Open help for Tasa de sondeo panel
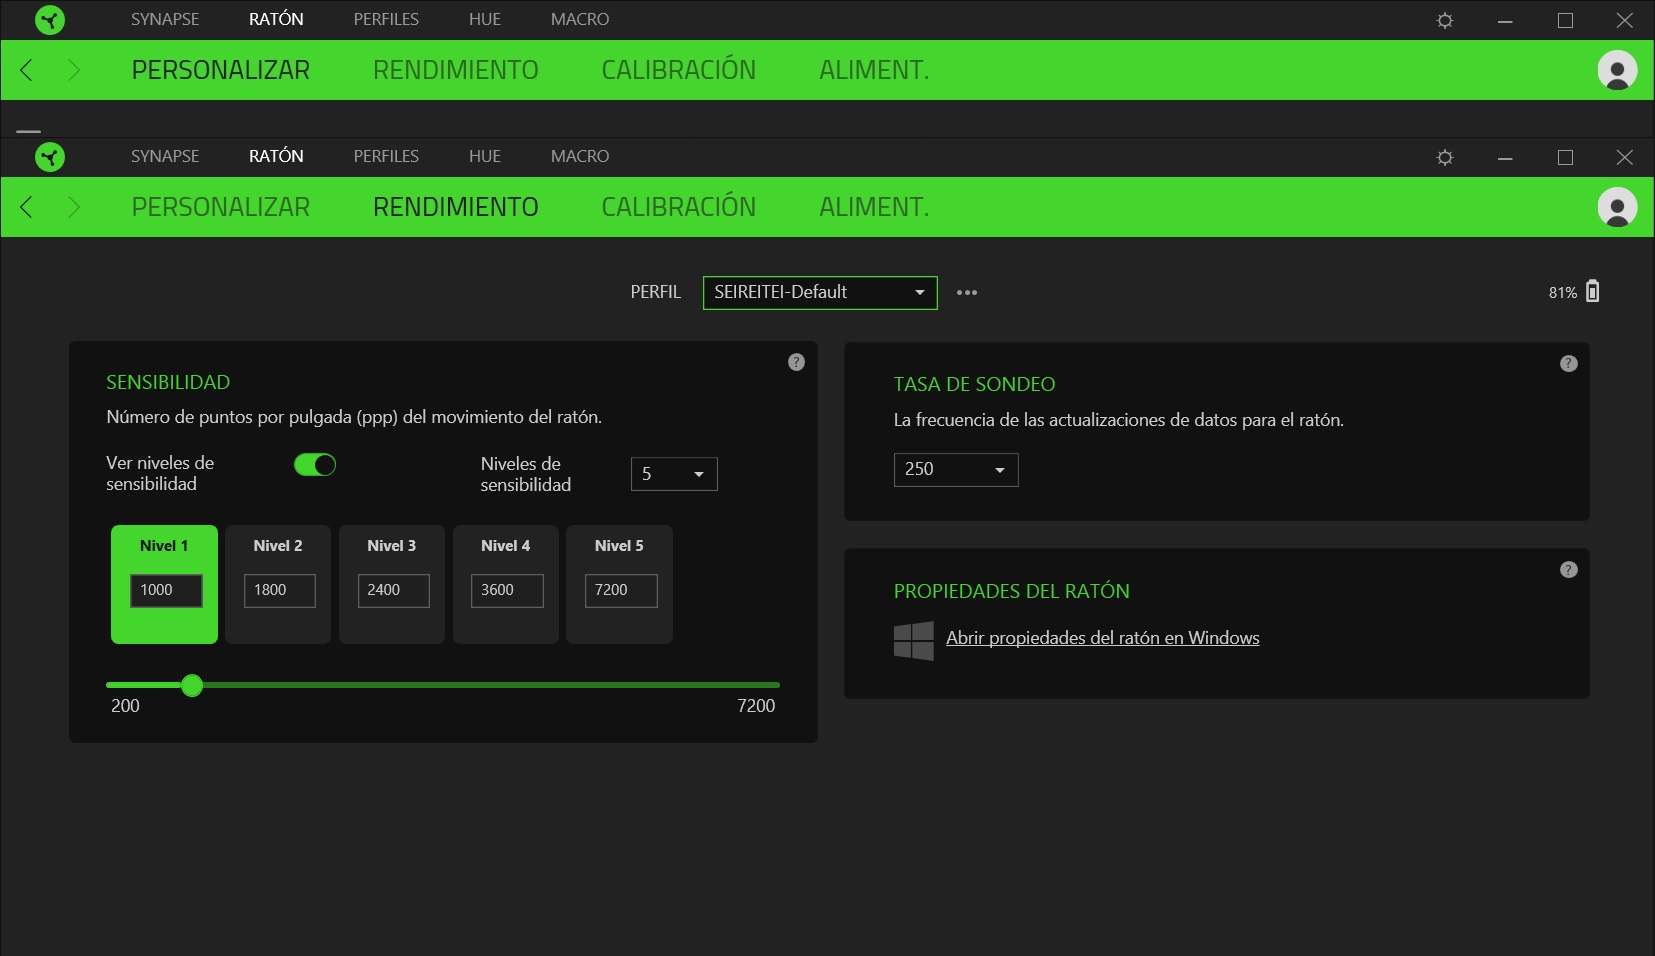The image size is (1655, 956). point(1569,363)
